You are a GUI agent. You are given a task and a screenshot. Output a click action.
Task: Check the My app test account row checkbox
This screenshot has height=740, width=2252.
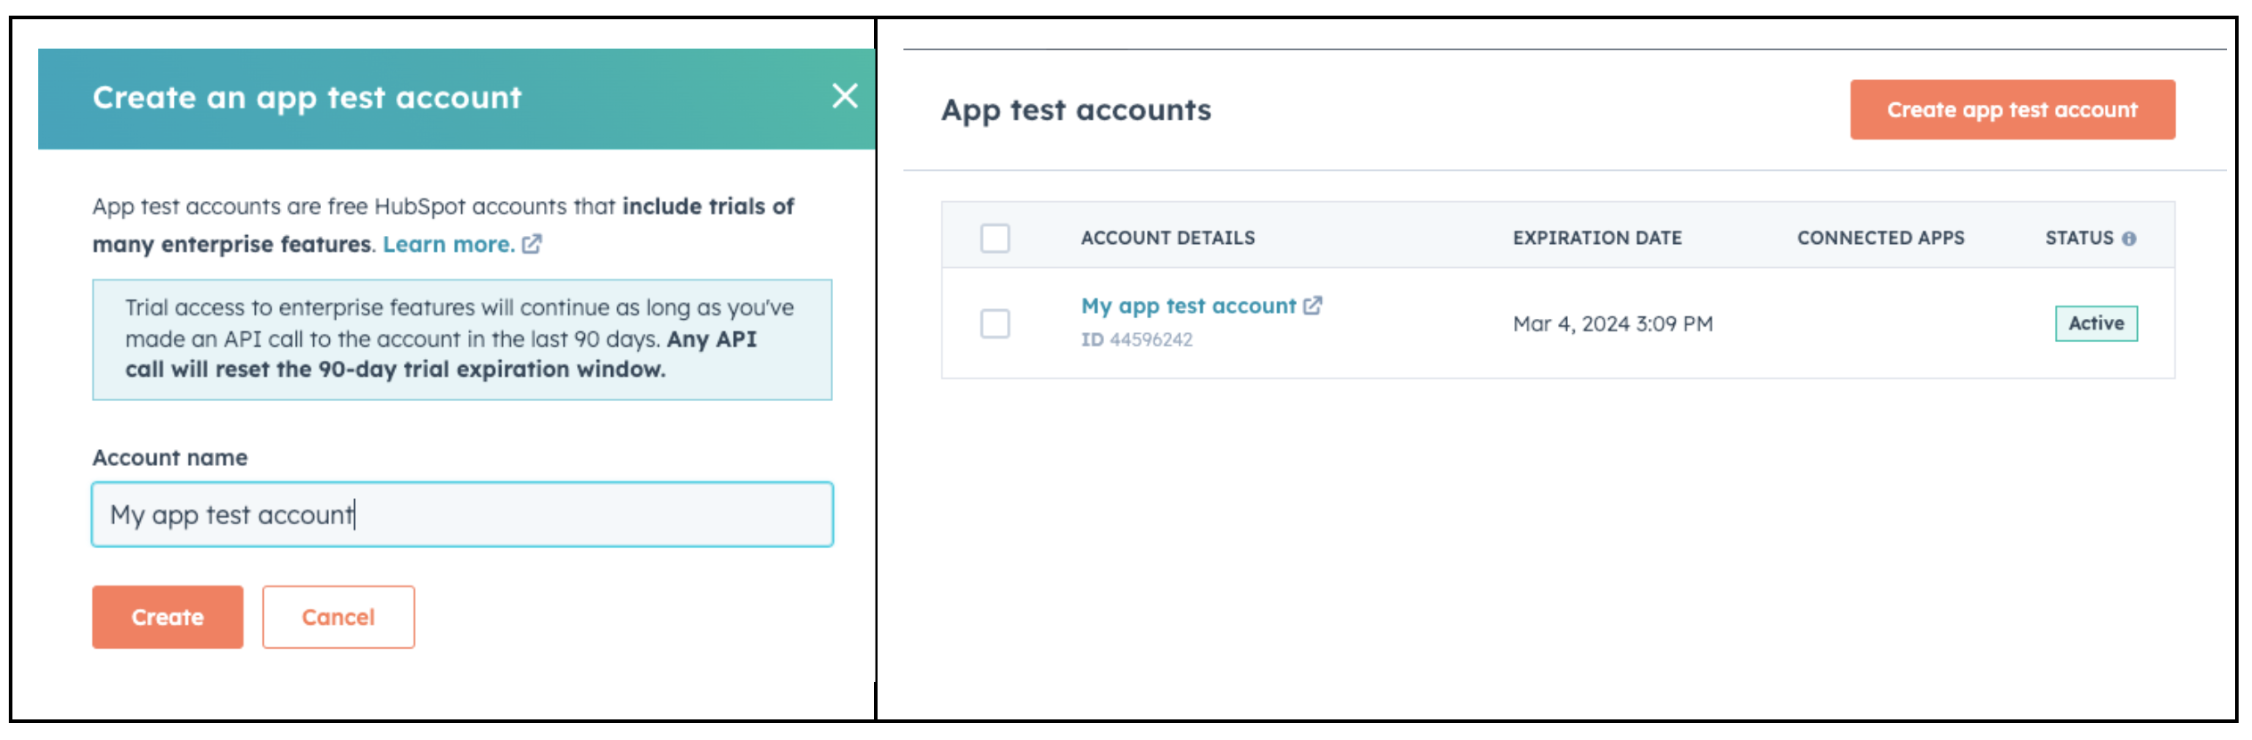(995, 323)
